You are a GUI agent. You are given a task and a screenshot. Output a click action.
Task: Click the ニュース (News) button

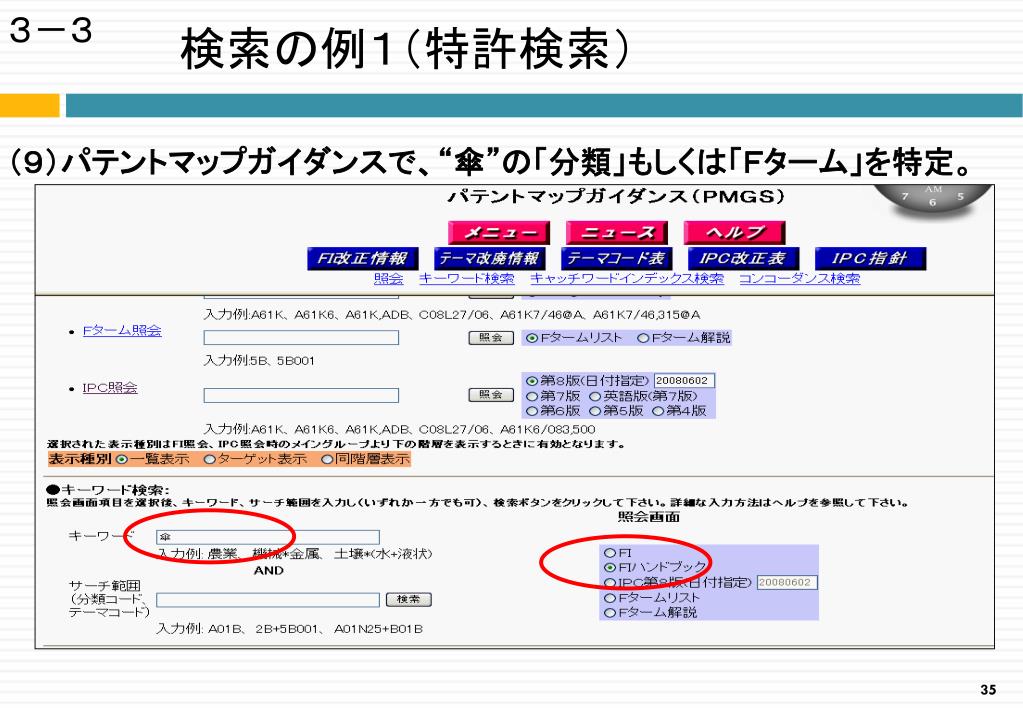click(x=617, y=232)
